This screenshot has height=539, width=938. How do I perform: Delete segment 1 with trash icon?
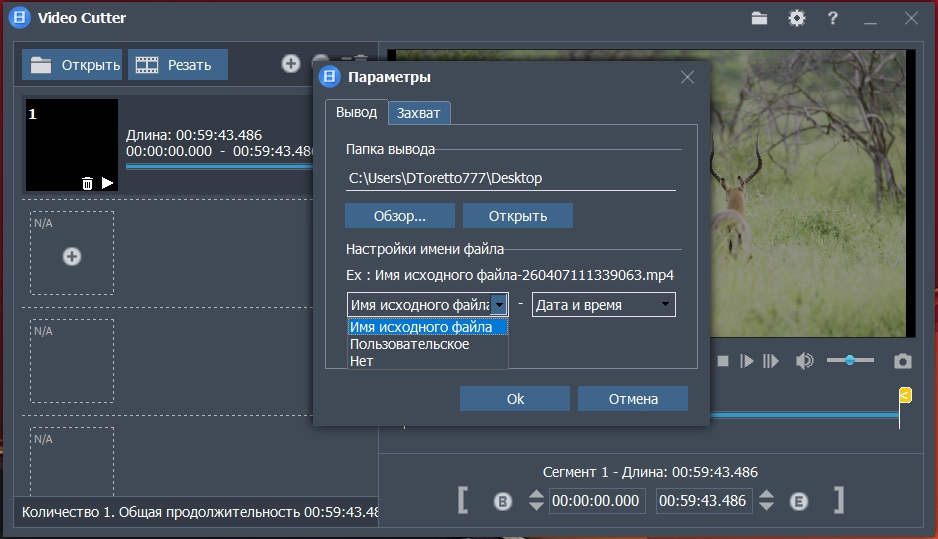click(x=87, y=183)
